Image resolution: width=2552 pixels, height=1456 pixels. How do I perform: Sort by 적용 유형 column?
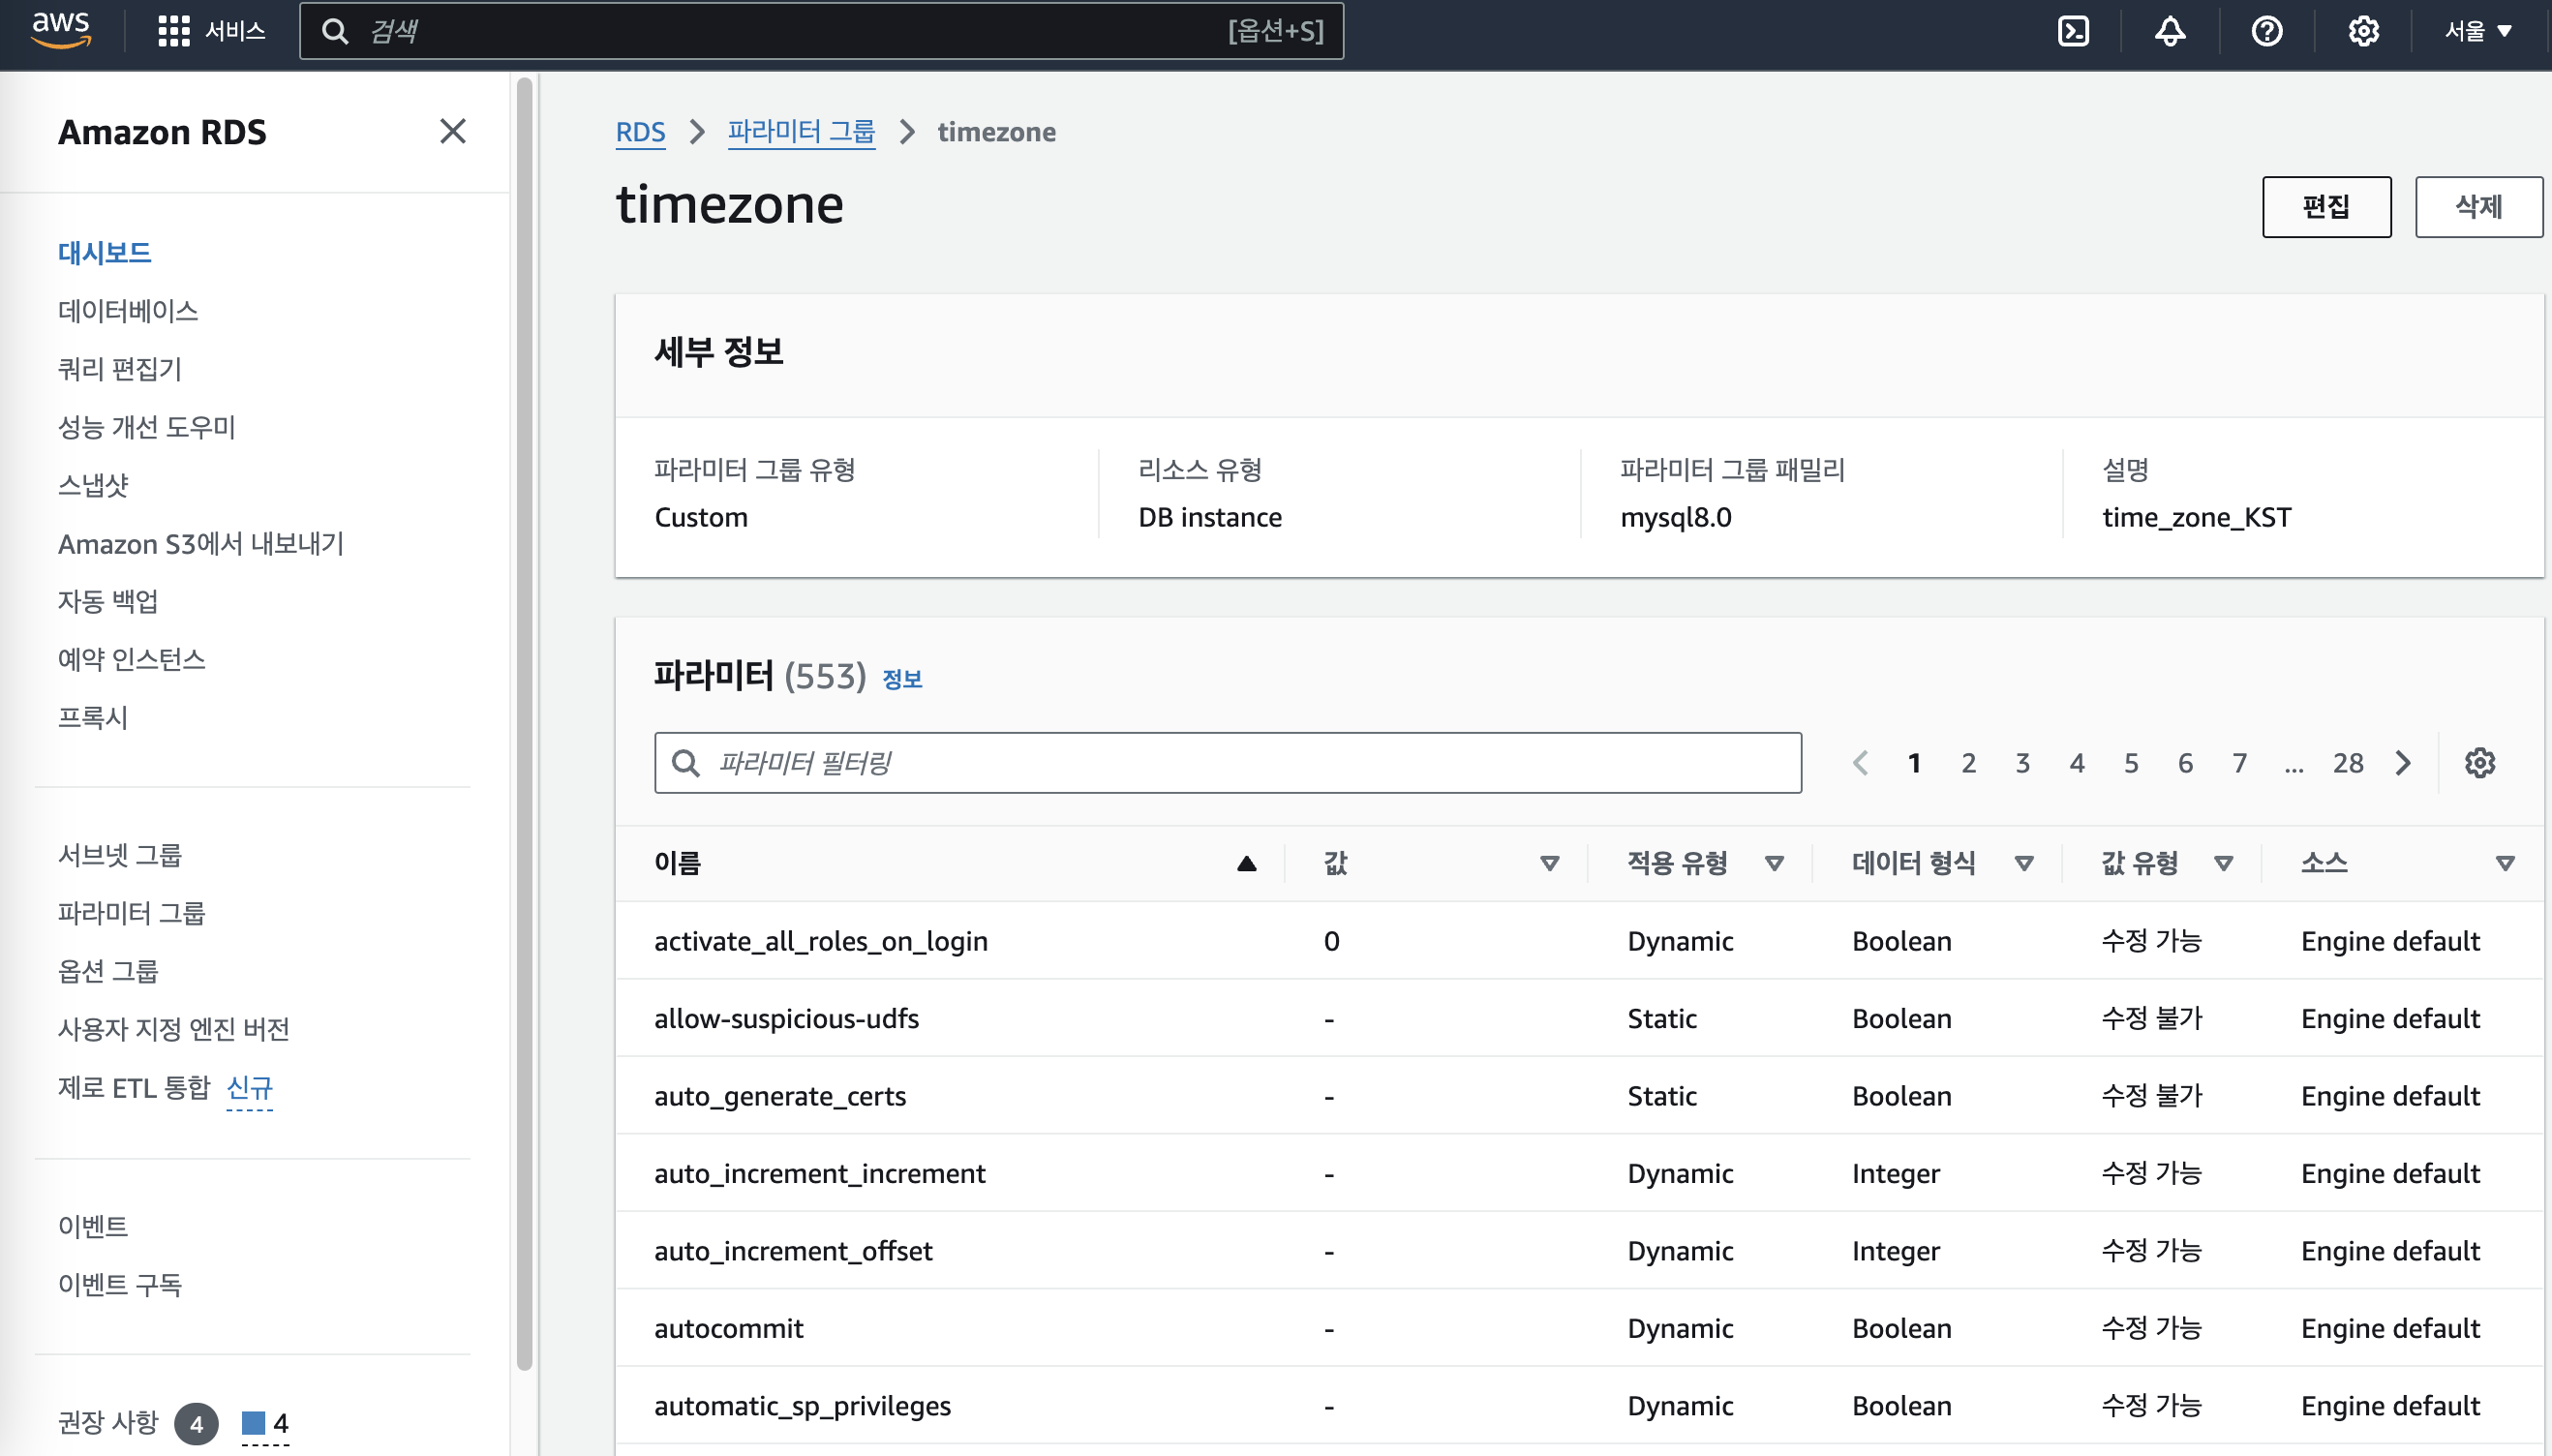tap(1774, 863)
